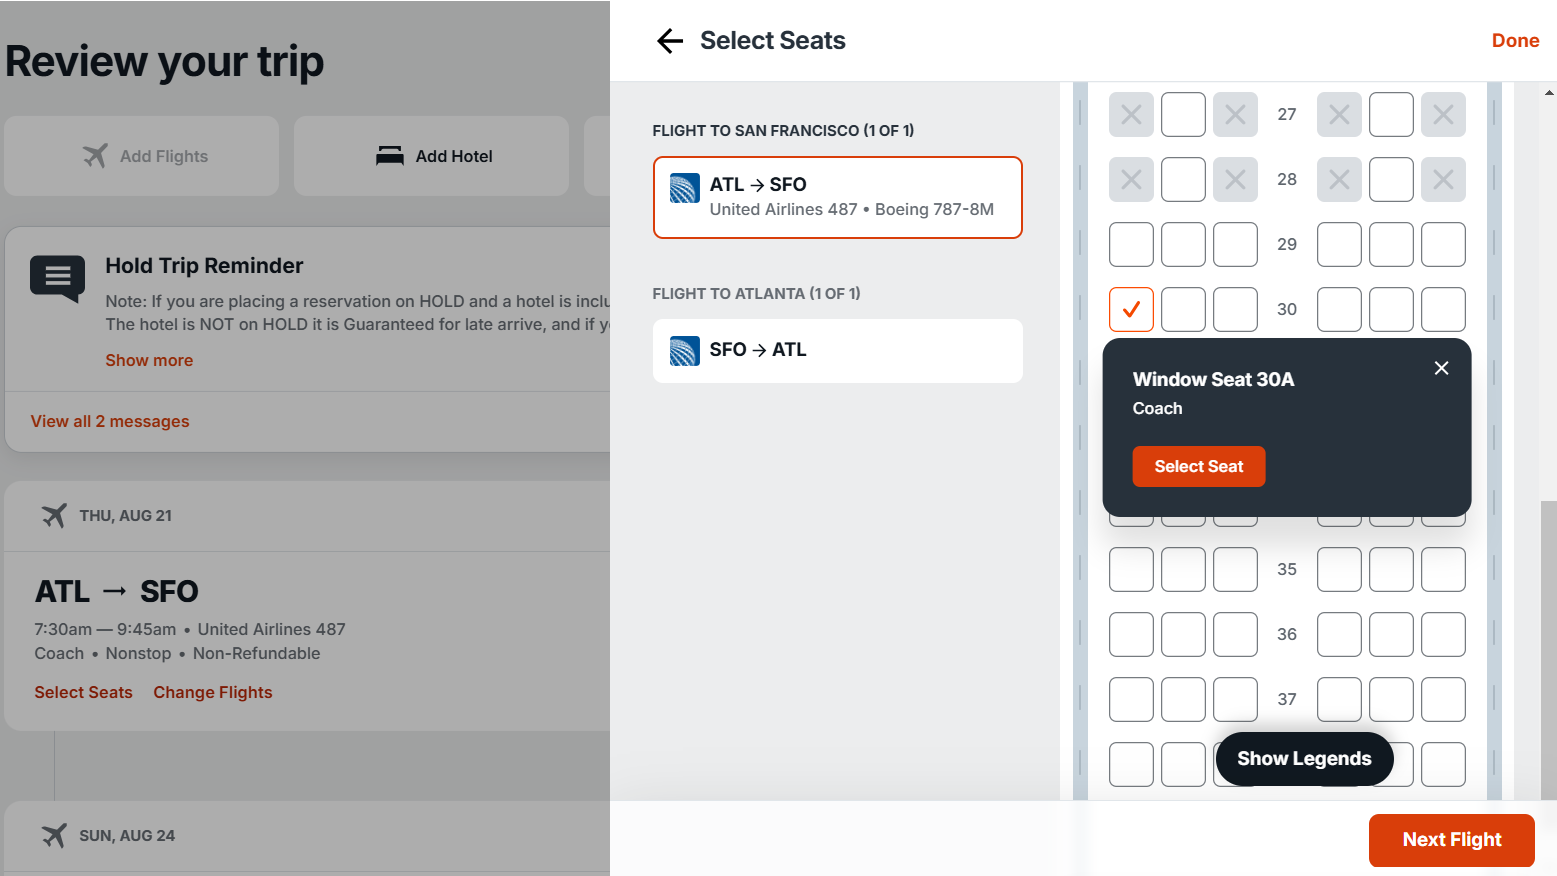This screenshot has width=1557, height=876.
Task: Click the Coach label in seat popup
Action: 1157,408
